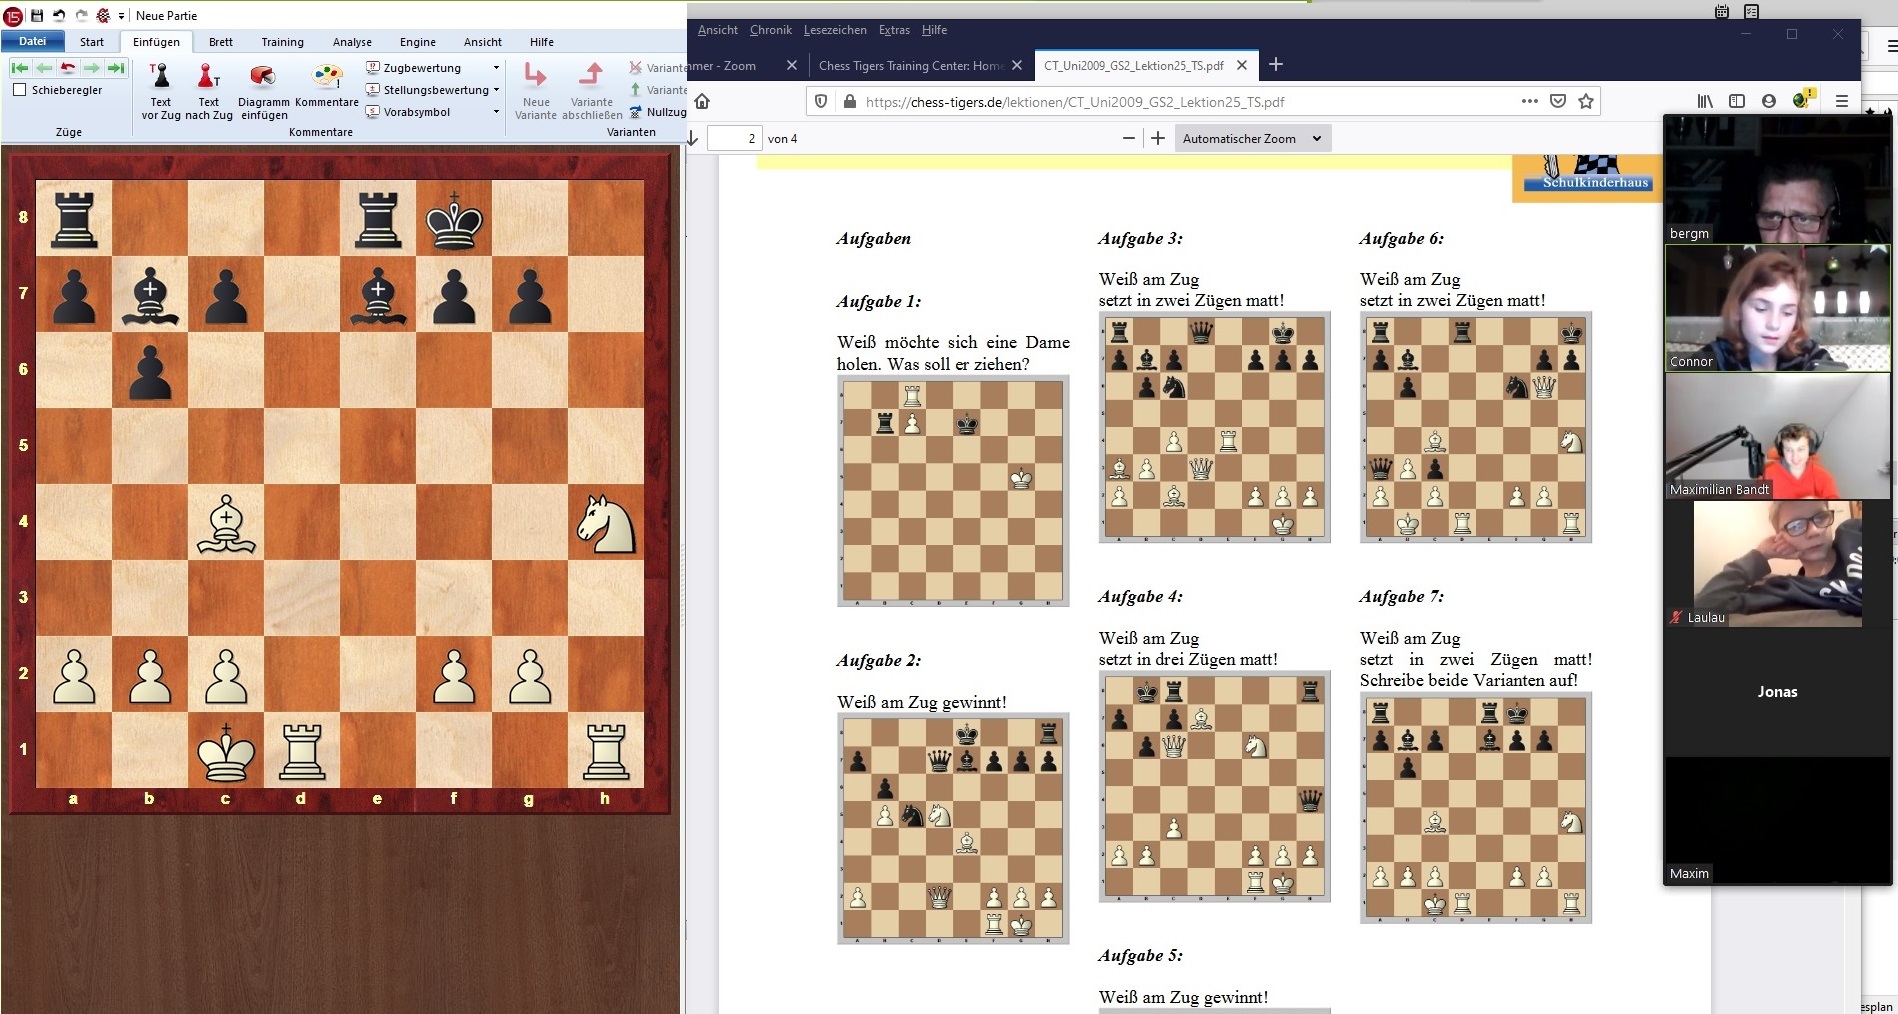Open Kommentare palette icon

(x=327, y=76)
